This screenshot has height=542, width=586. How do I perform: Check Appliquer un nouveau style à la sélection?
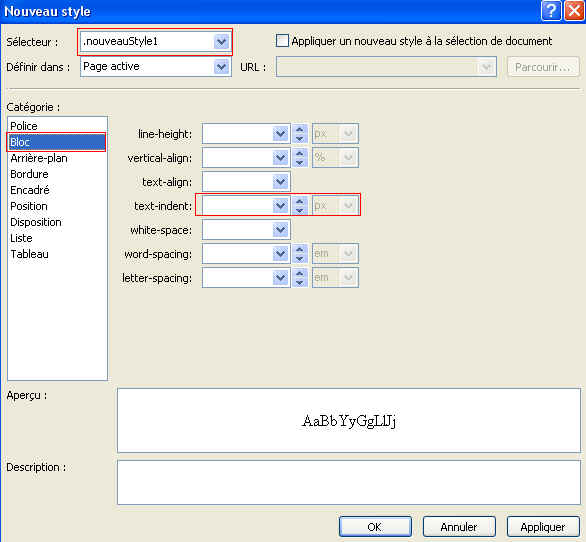click(x=282, y=40)
